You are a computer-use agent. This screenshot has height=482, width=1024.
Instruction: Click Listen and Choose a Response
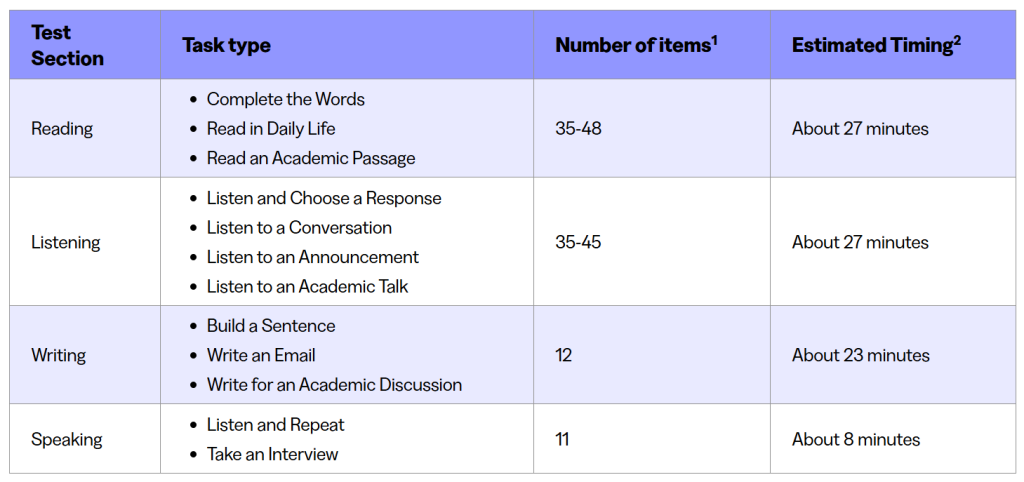click(x=323, y=198)
